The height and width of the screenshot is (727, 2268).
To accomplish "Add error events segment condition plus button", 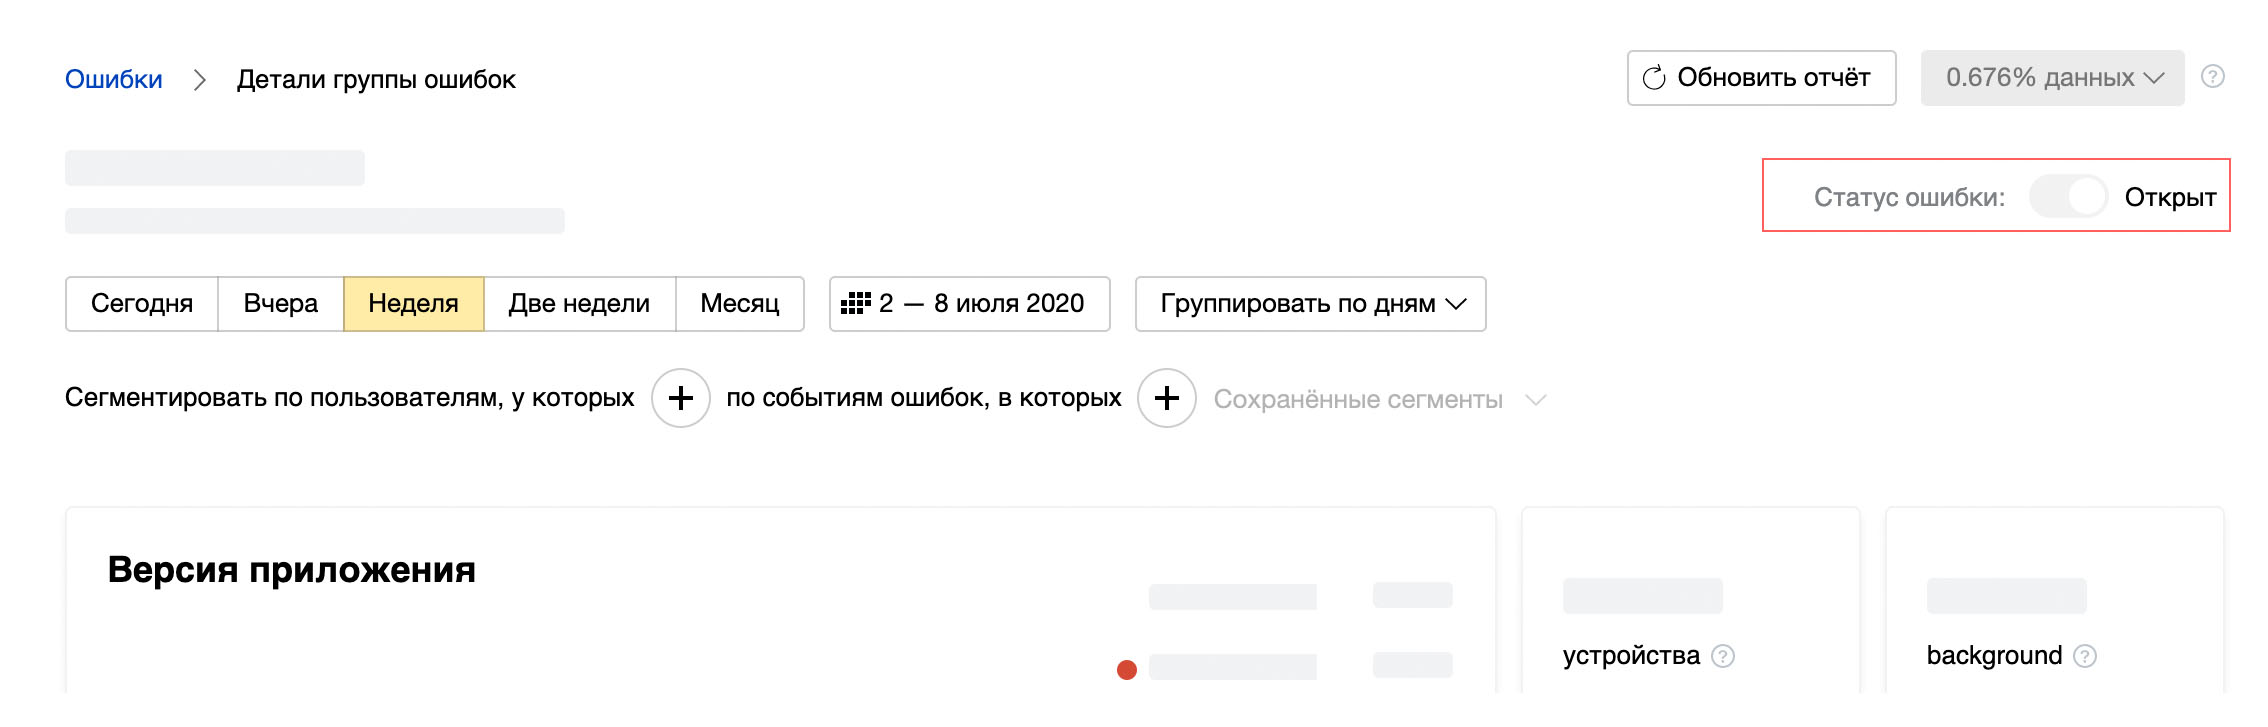I will [x=1166, y=398].
